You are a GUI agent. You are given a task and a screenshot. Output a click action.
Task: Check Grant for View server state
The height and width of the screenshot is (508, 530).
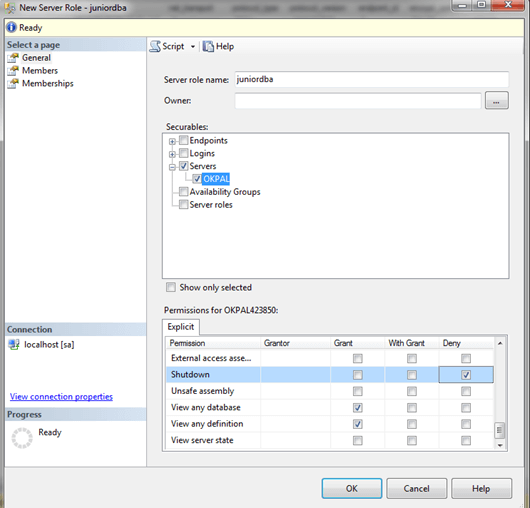coord(358,440)
